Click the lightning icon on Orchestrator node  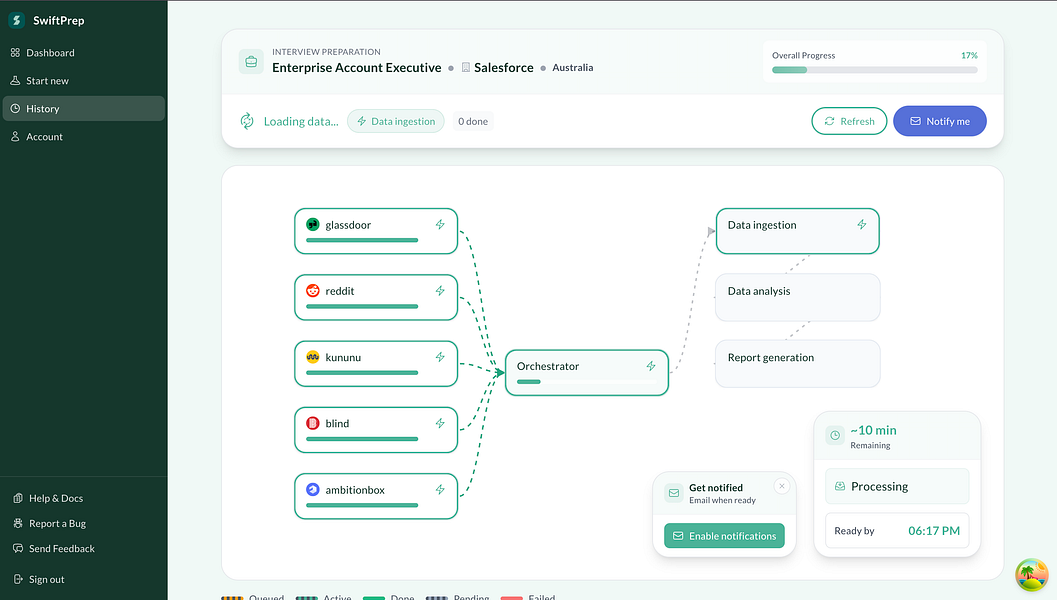[x=651, y=366]
